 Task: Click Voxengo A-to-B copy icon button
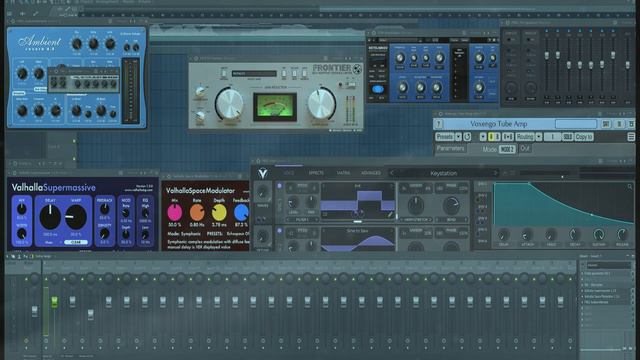click(x=508, y=137)
